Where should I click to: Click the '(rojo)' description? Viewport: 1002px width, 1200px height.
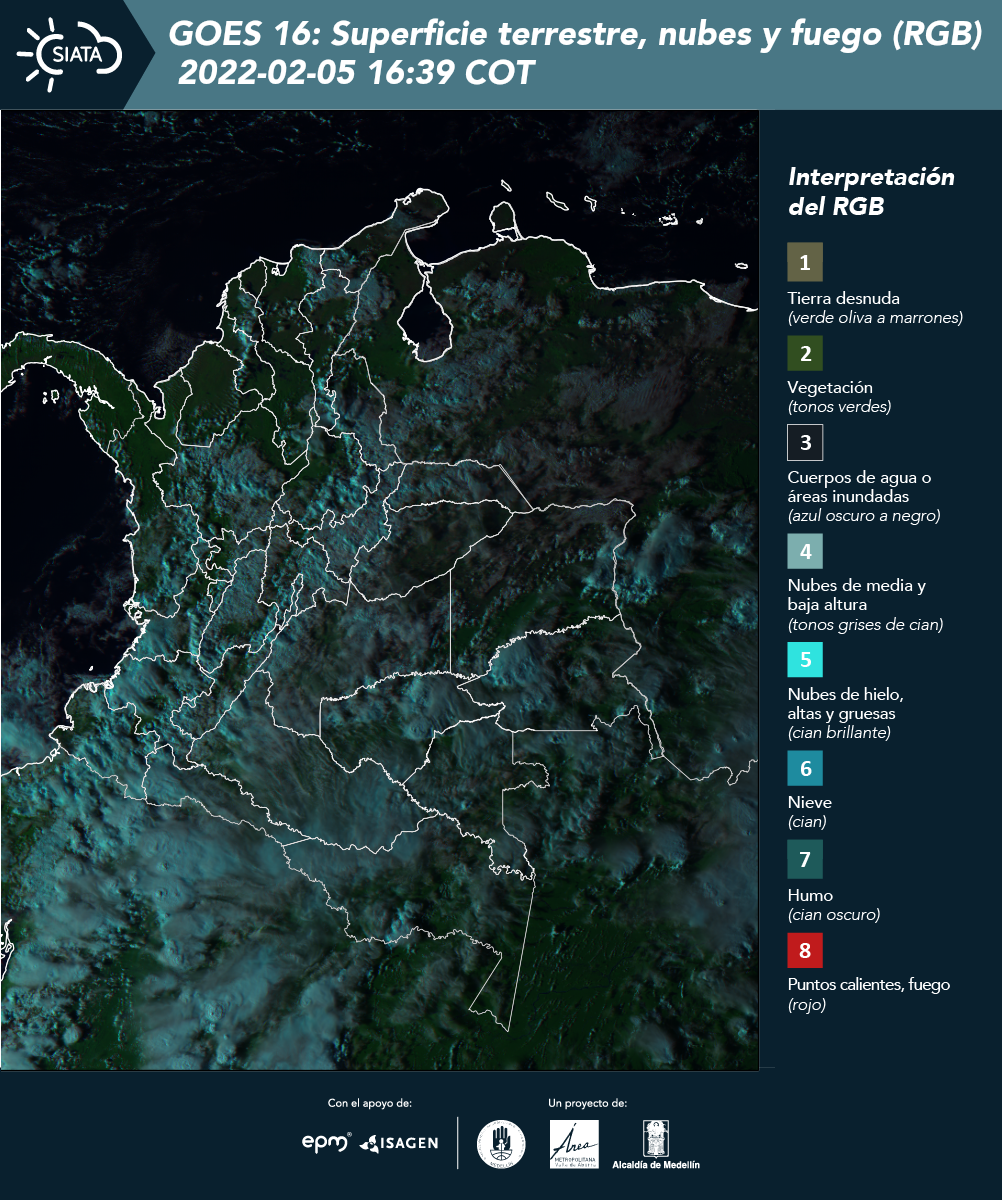807,1005
